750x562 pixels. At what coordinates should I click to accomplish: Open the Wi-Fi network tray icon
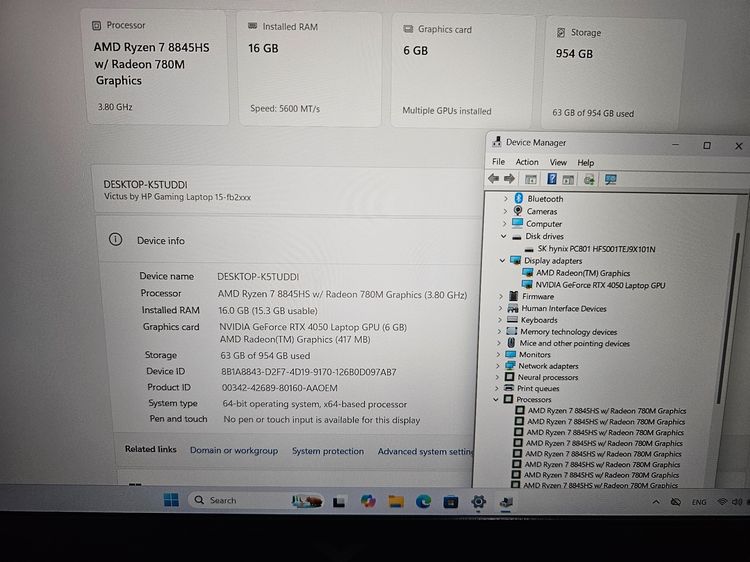pyautogui.click(x=722, y=501)
